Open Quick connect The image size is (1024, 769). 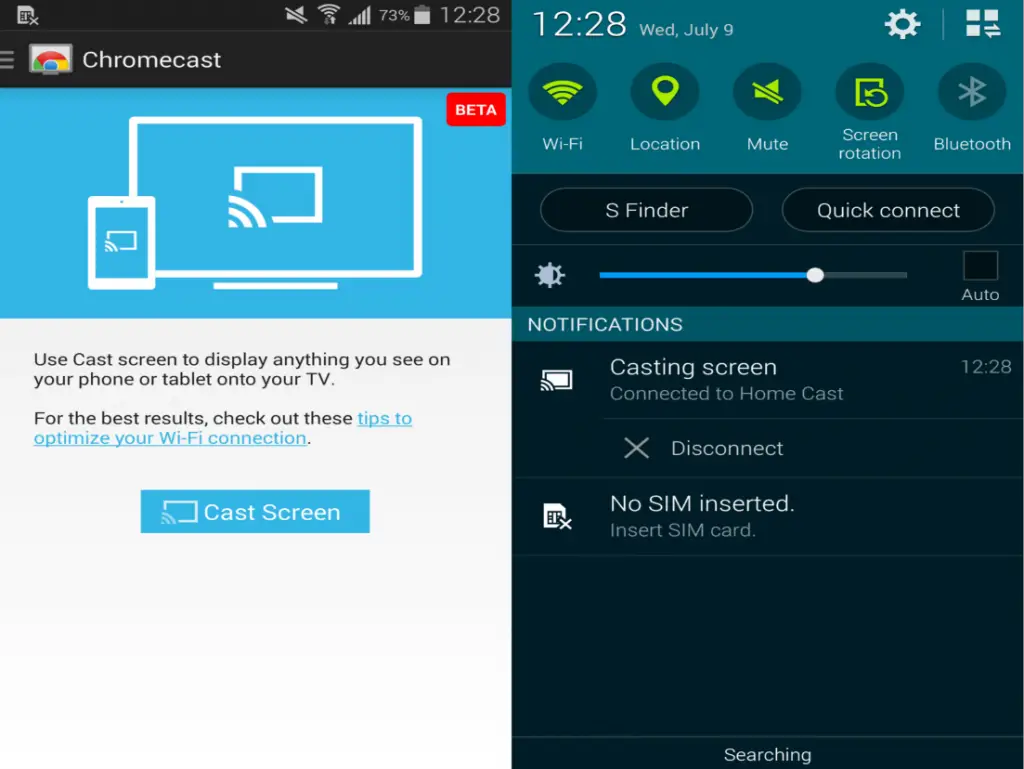(888, 210)
